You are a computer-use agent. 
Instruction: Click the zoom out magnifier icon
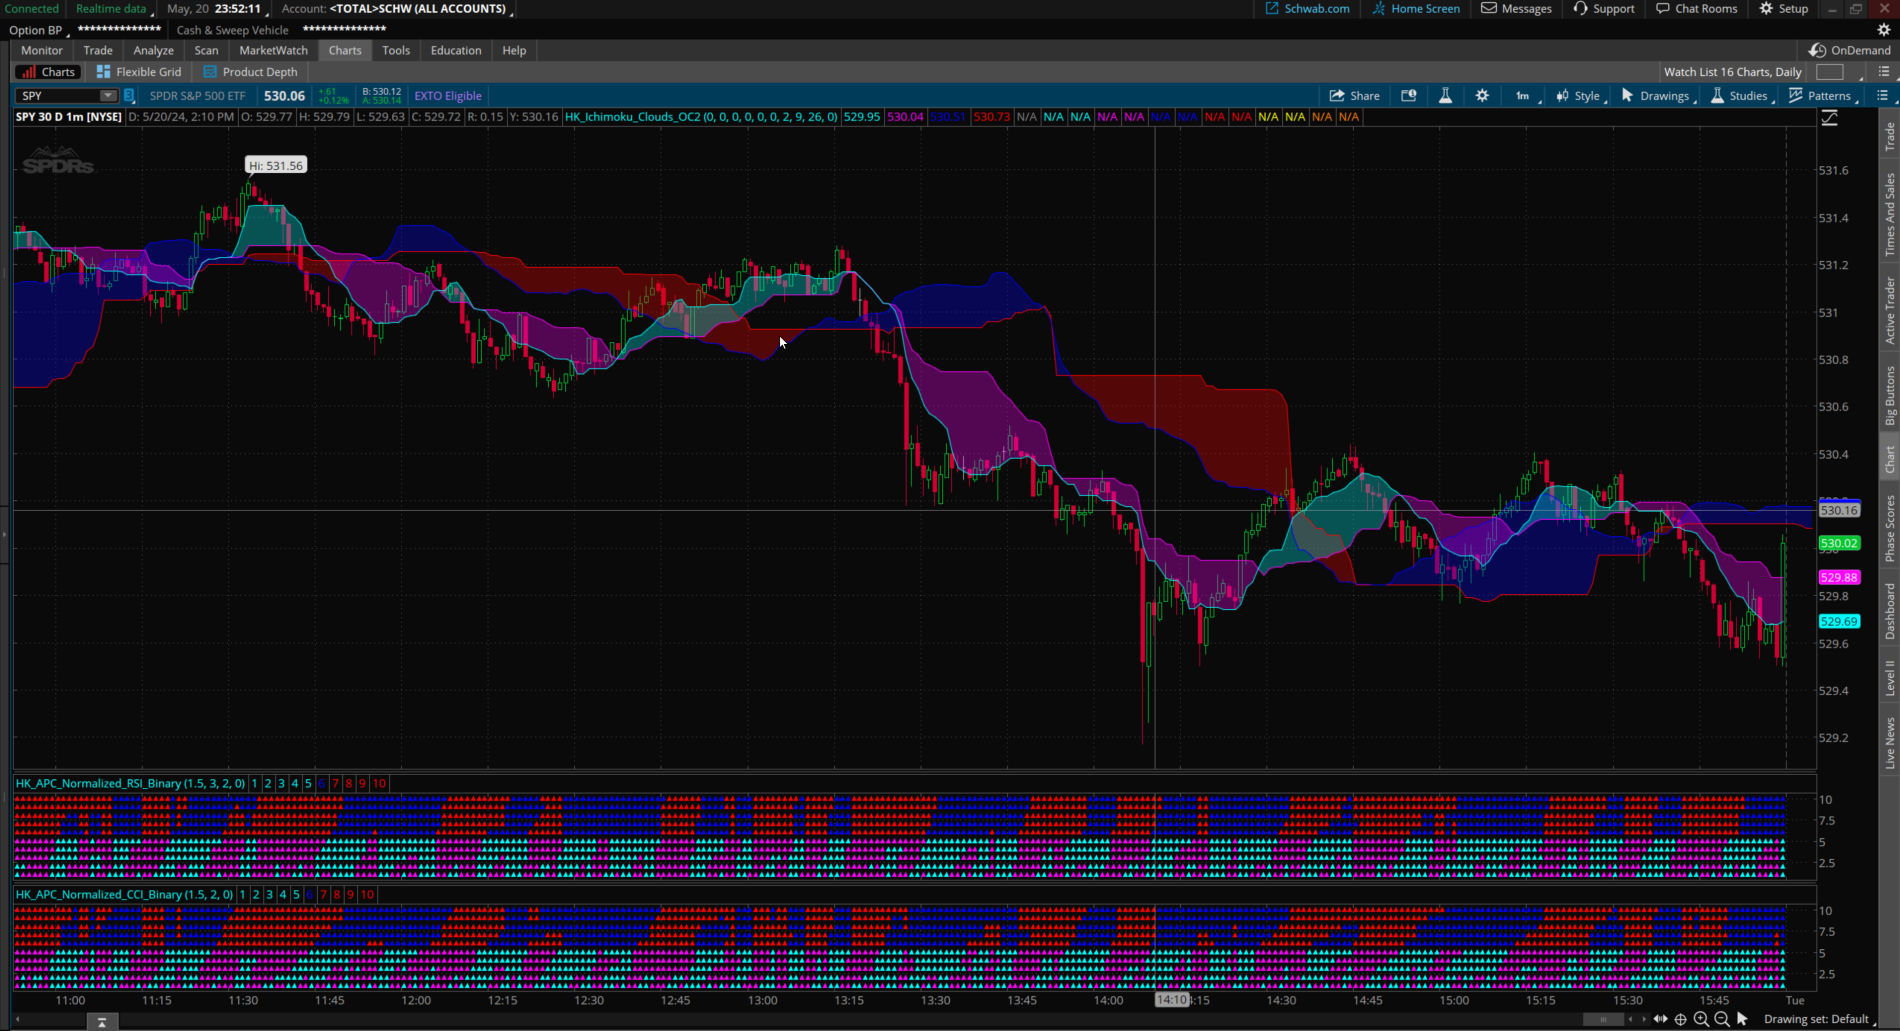(1721, 1019)
